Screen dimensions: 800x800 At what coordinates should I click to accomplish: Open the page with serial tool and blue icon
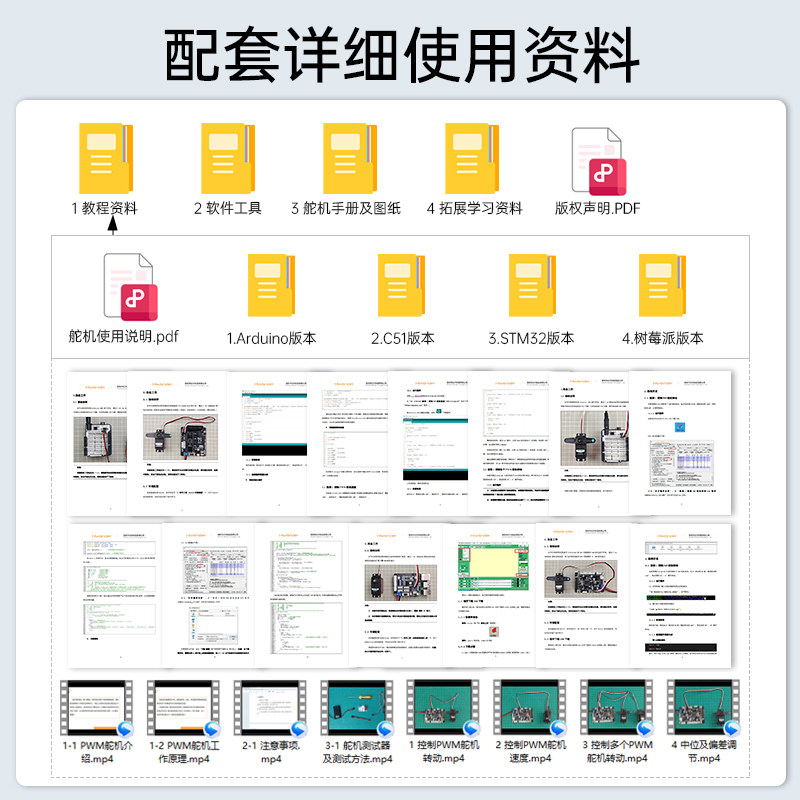coord(680,443)
